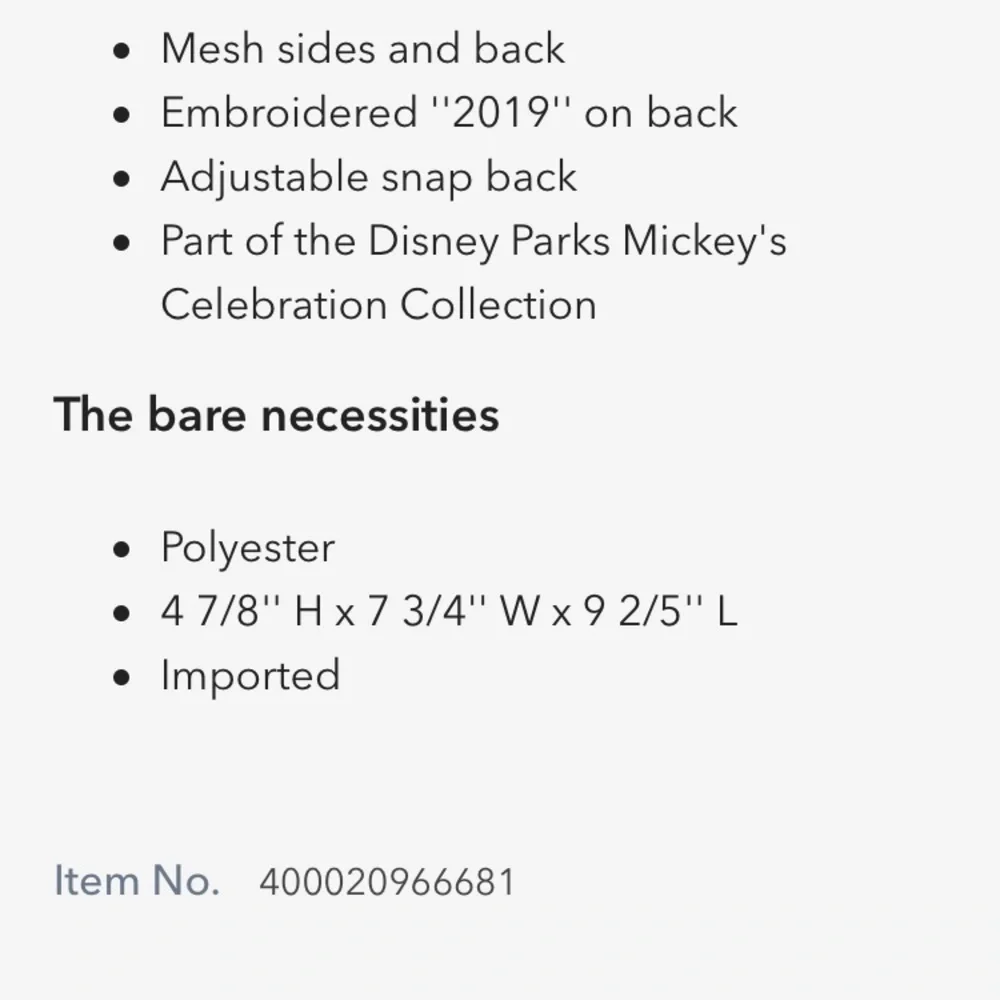This screenshot has height=1000, width=1000.
Task: Click the item number 400020966681
Action: [386, 882]
